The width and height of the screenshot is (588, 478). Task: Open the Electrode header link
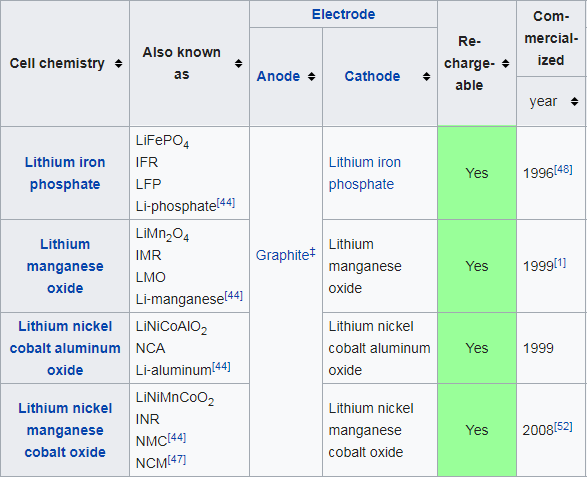[x=344, y=14]
